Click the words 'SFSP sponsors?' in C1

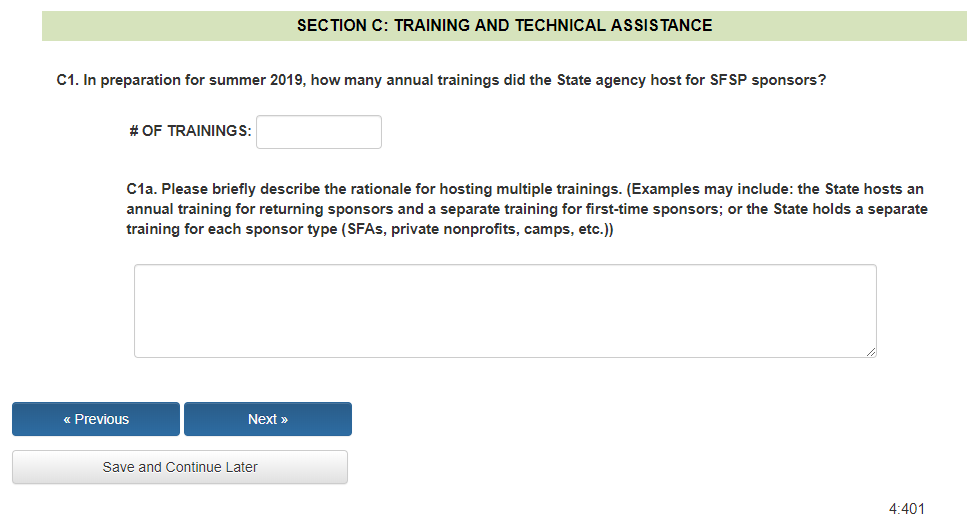pos(768,80)
